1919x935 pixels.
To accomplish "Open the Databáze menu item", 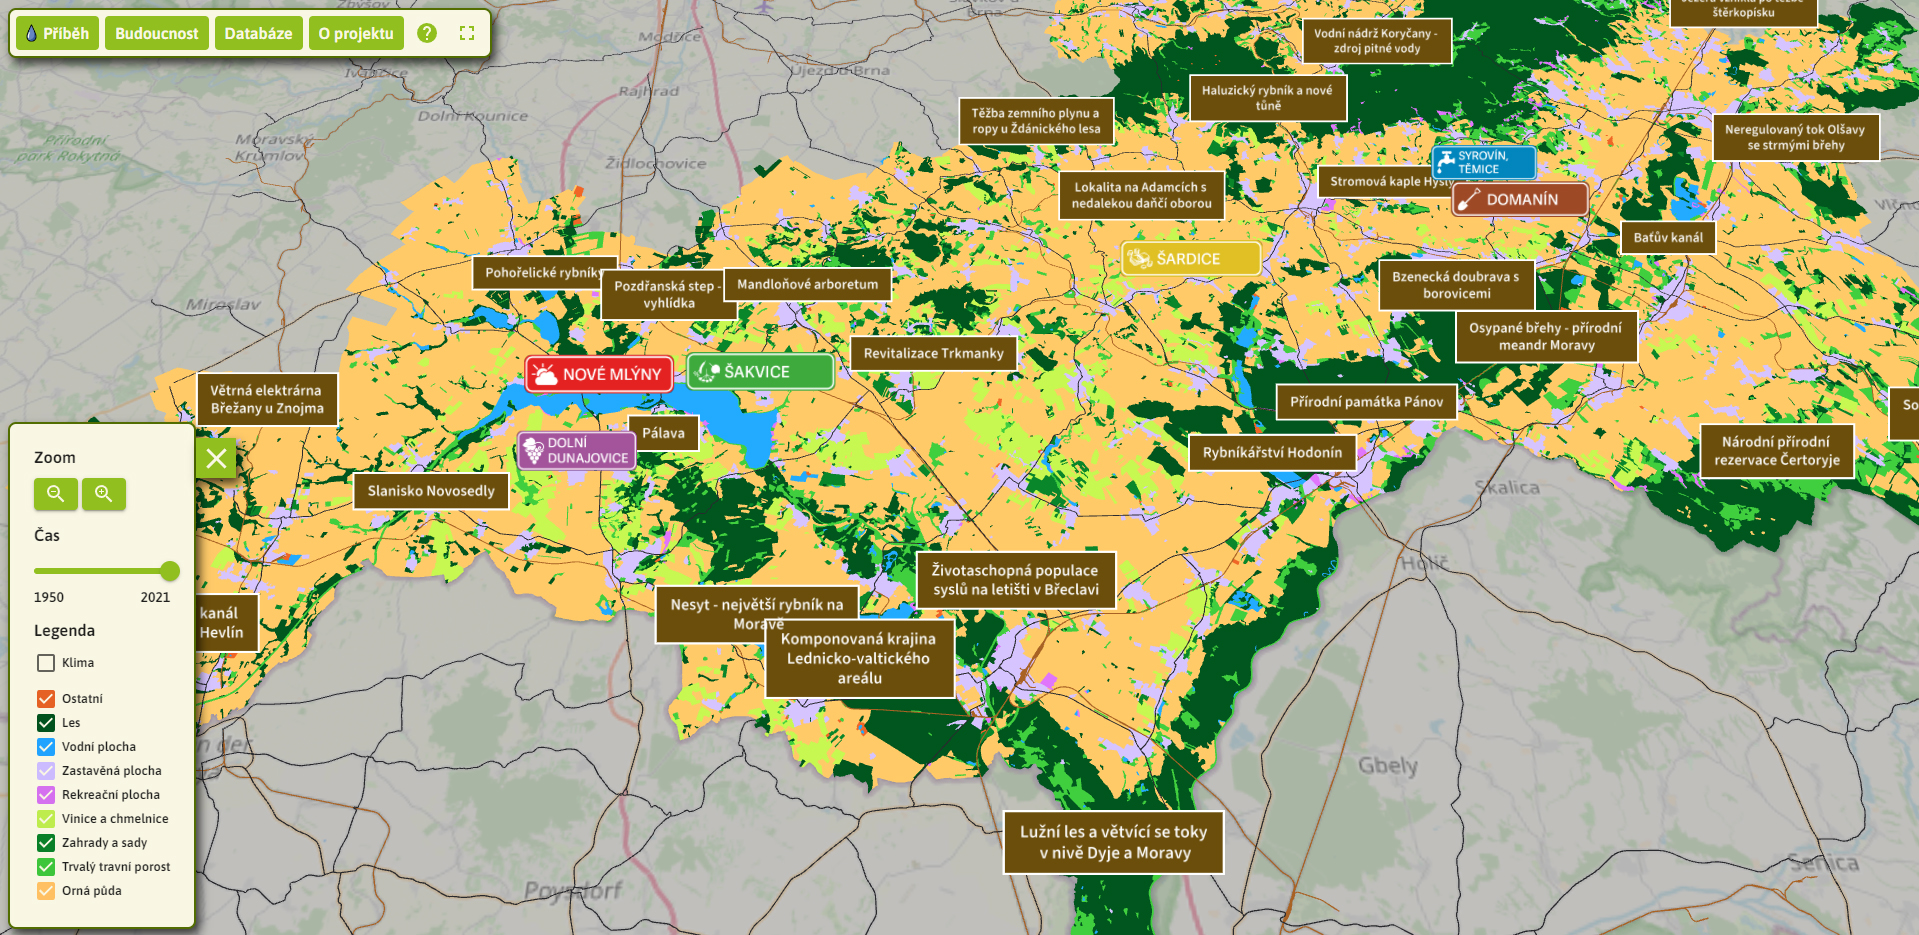I will [258, 33].
